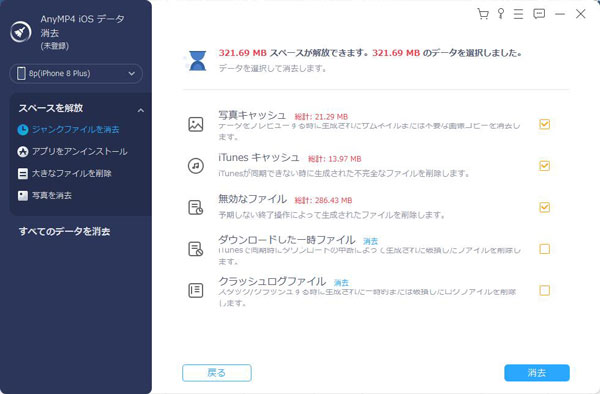Click the 写真キャッシュ picture icon
600x394 pixels.
196,124
